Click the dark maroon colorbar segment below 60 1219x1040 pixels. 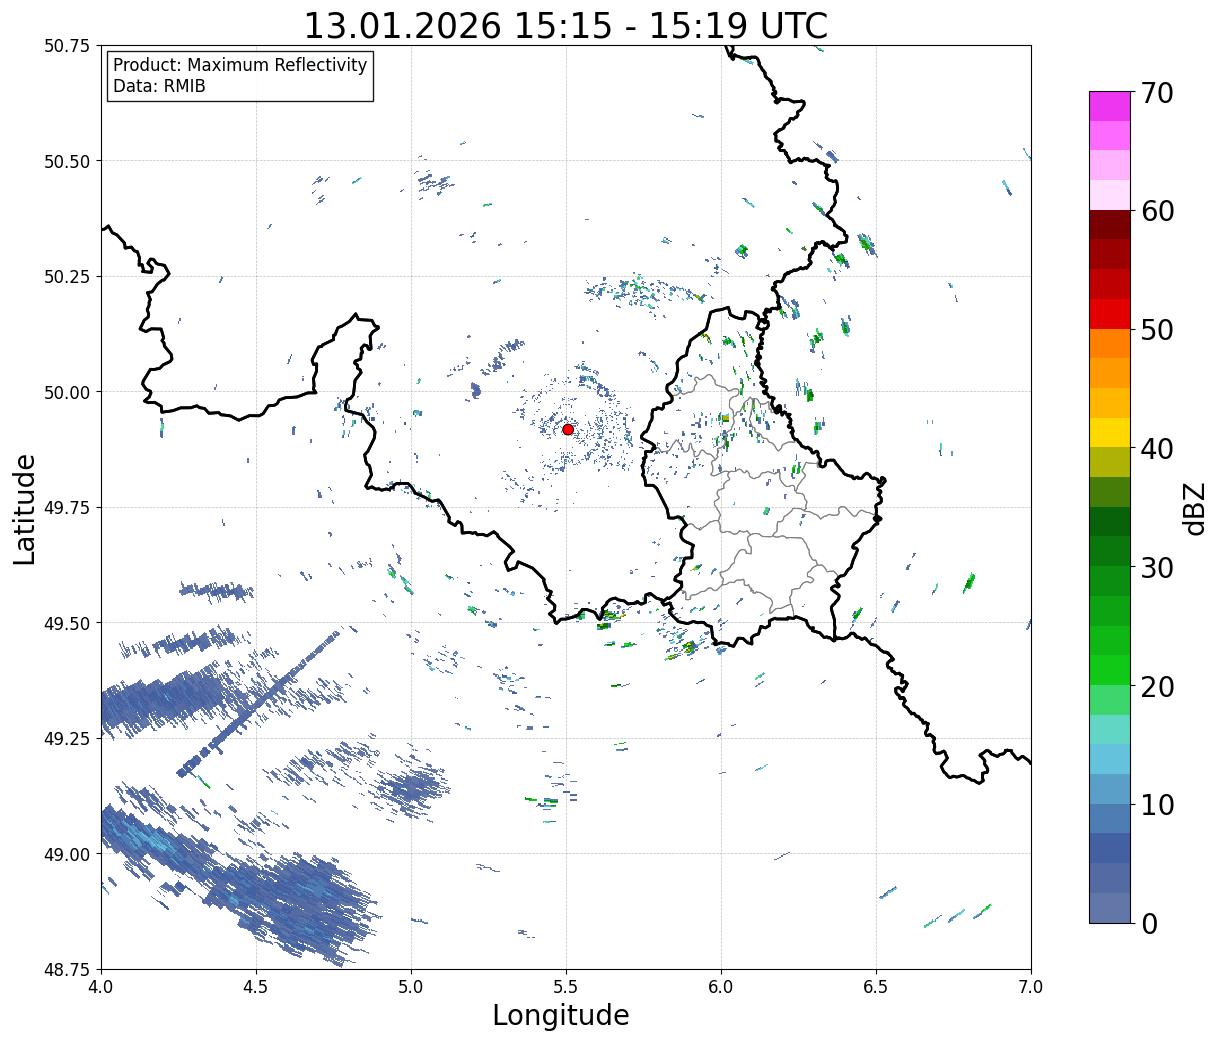tap(1110, 225)
